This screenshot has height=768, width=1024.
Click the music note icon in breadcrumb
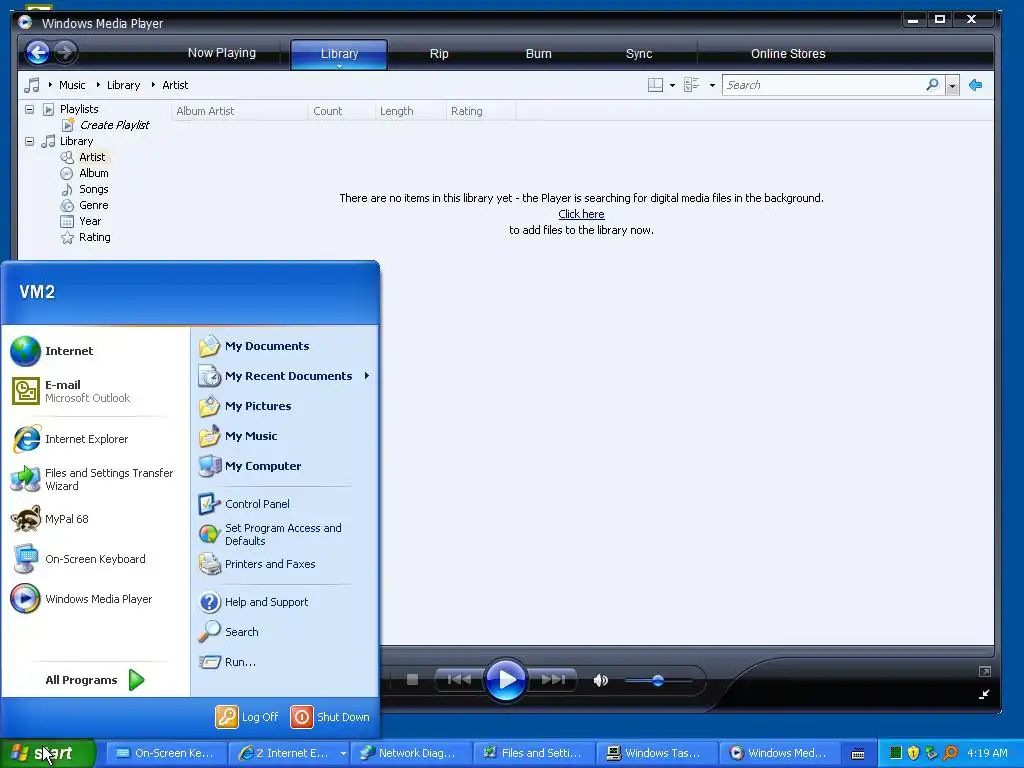pyautogui.click(x=31, y=85)
